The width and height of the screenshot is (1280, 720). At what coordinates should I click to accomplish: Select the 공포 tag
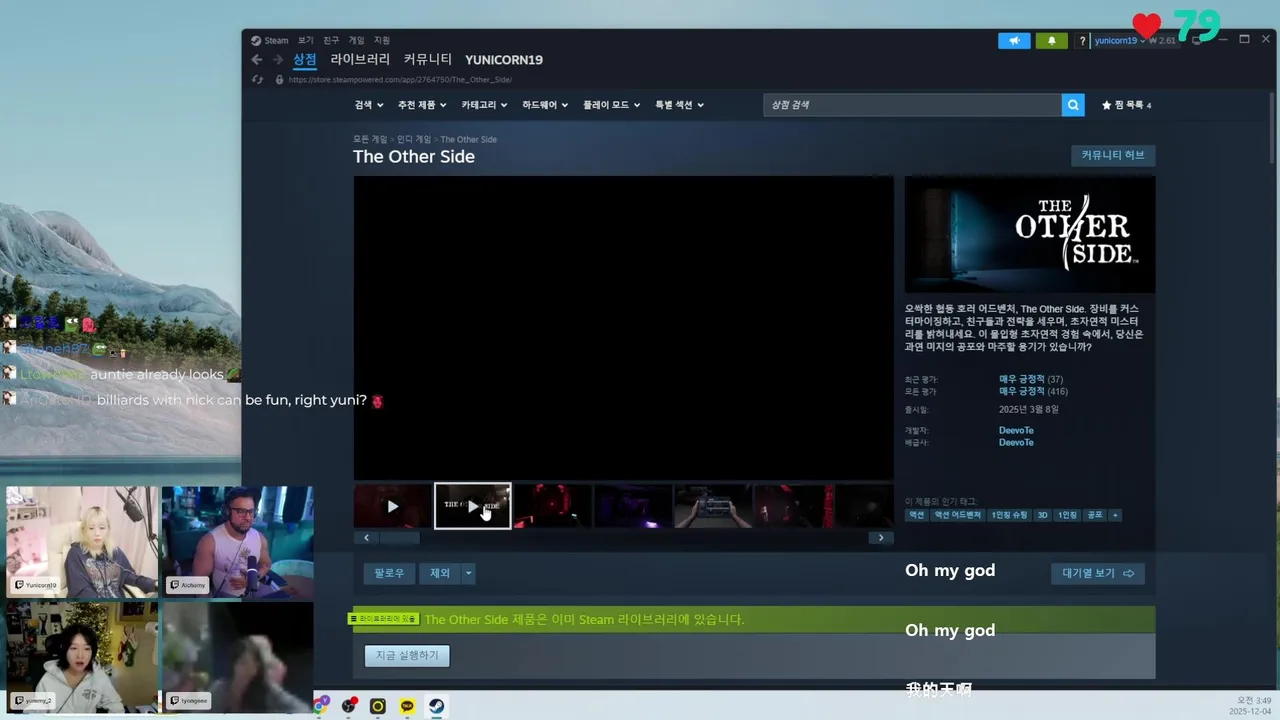click(x=1094, y=515)
